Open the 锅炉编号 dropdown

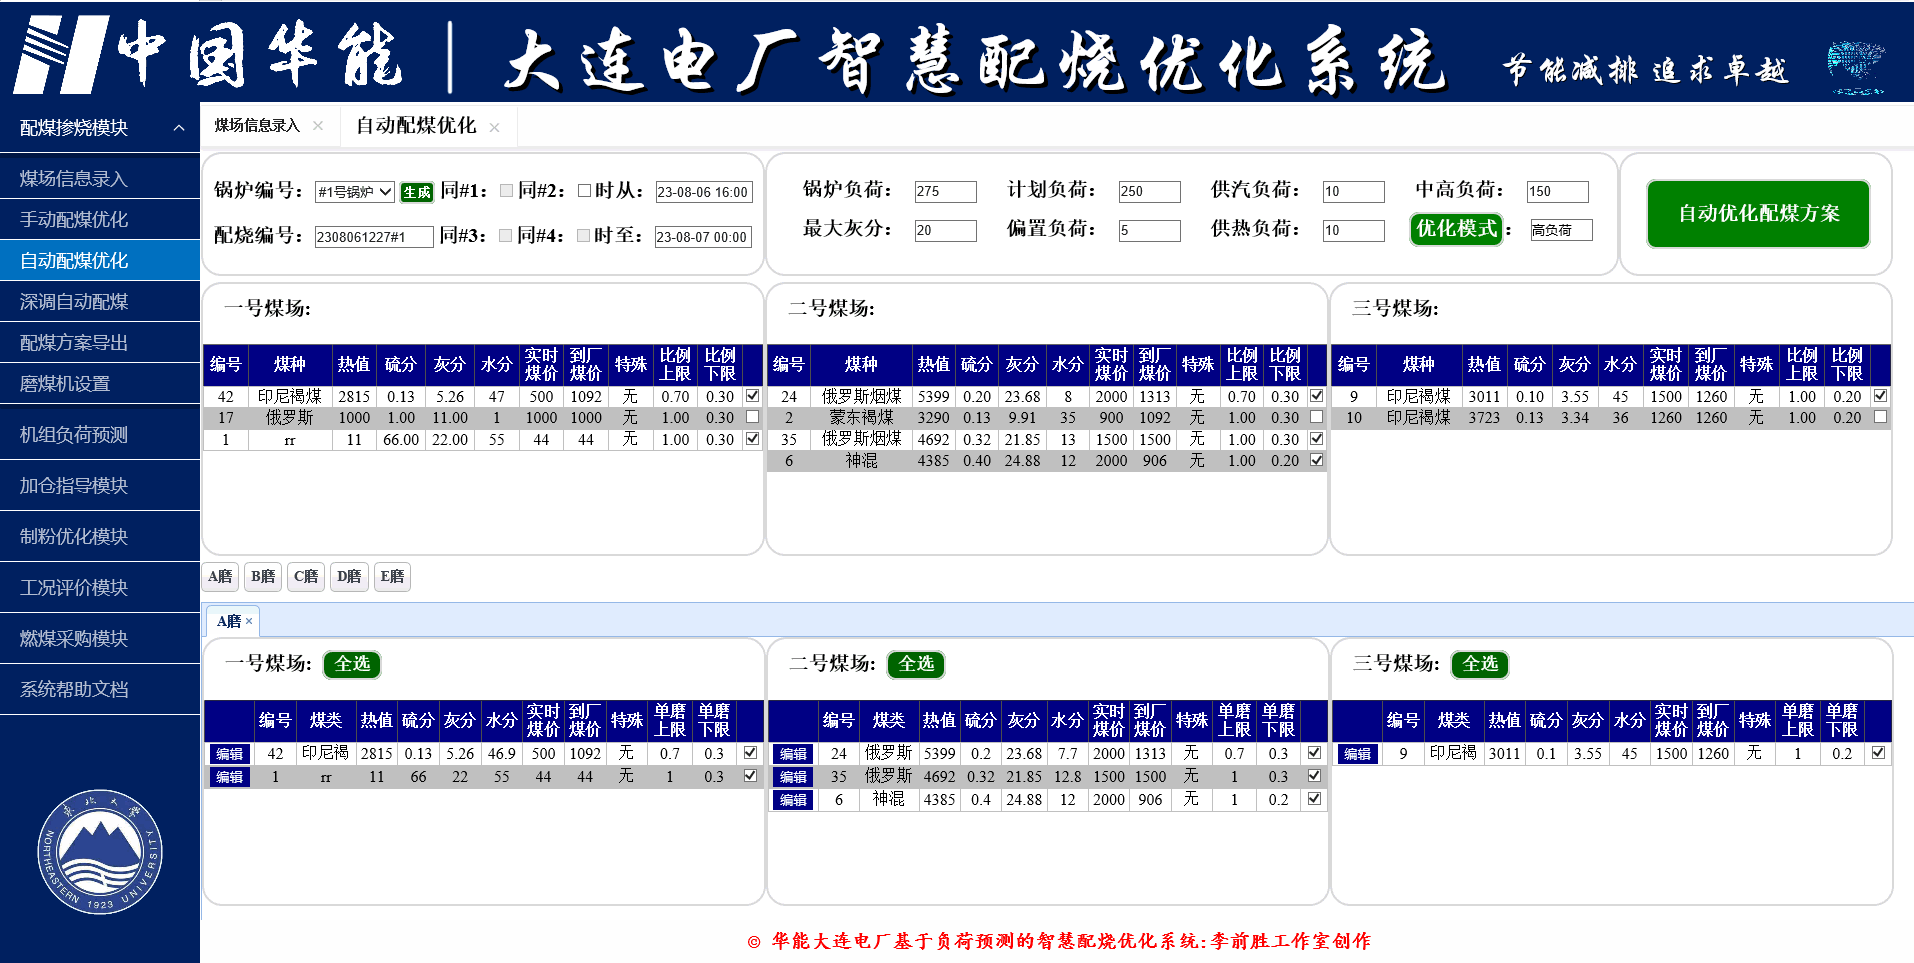click(354, 192)
